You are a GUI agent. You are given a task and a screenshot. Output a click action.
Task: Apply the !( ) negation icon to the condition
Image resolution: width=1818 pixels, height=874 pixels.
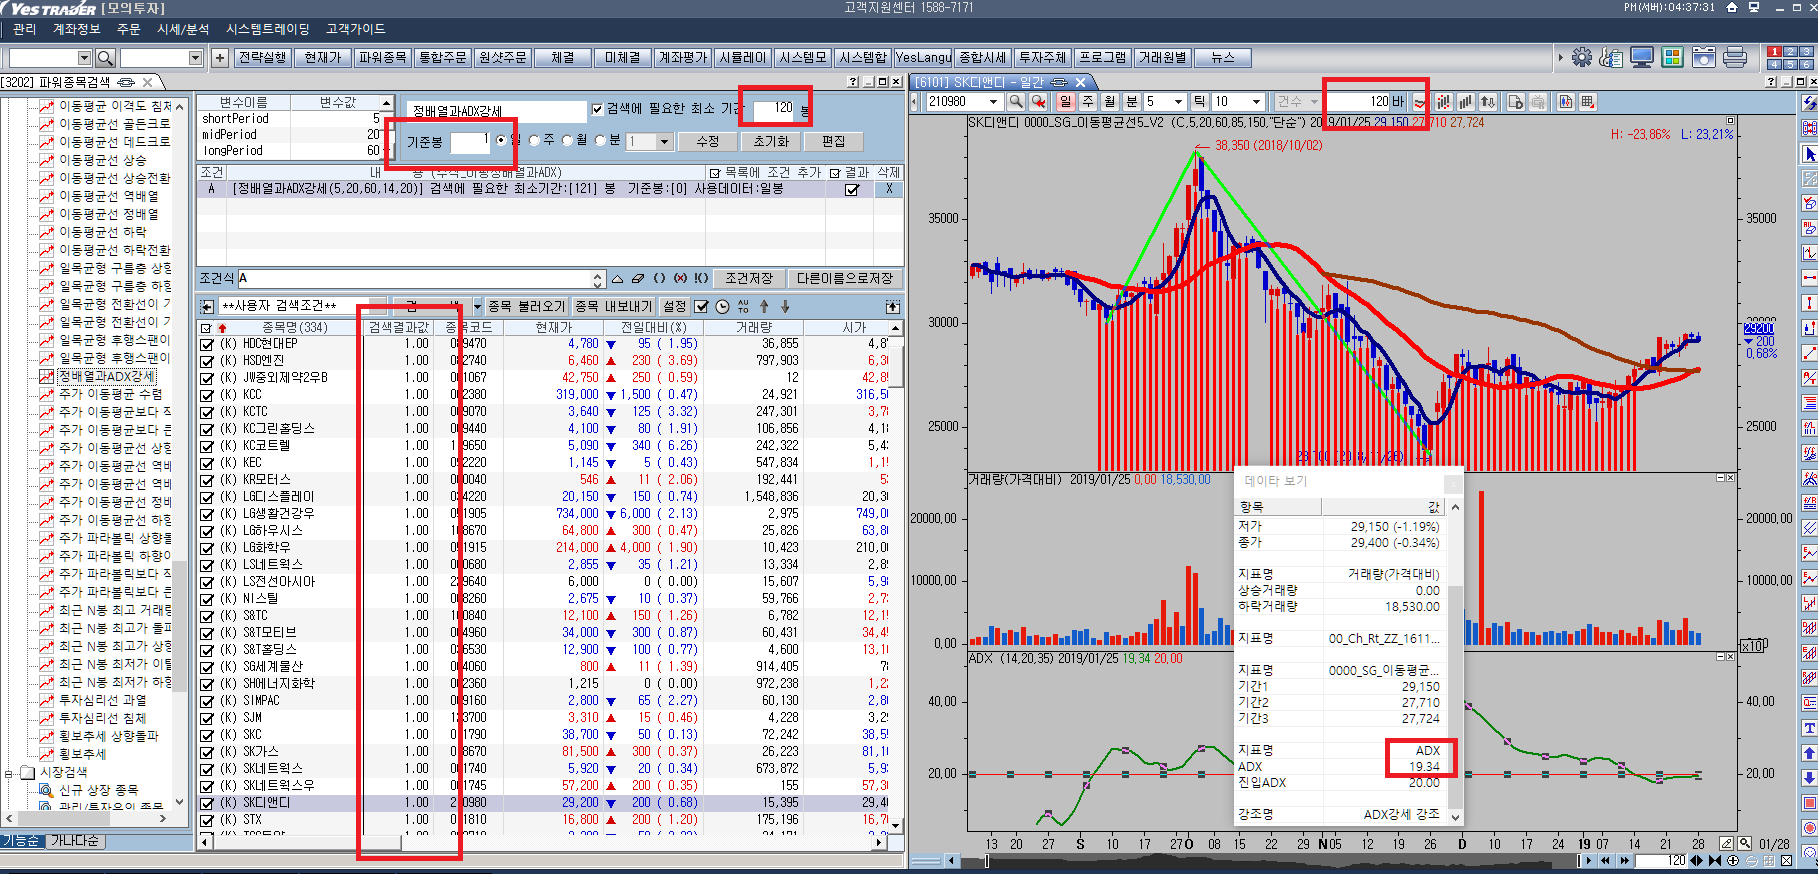701,278
